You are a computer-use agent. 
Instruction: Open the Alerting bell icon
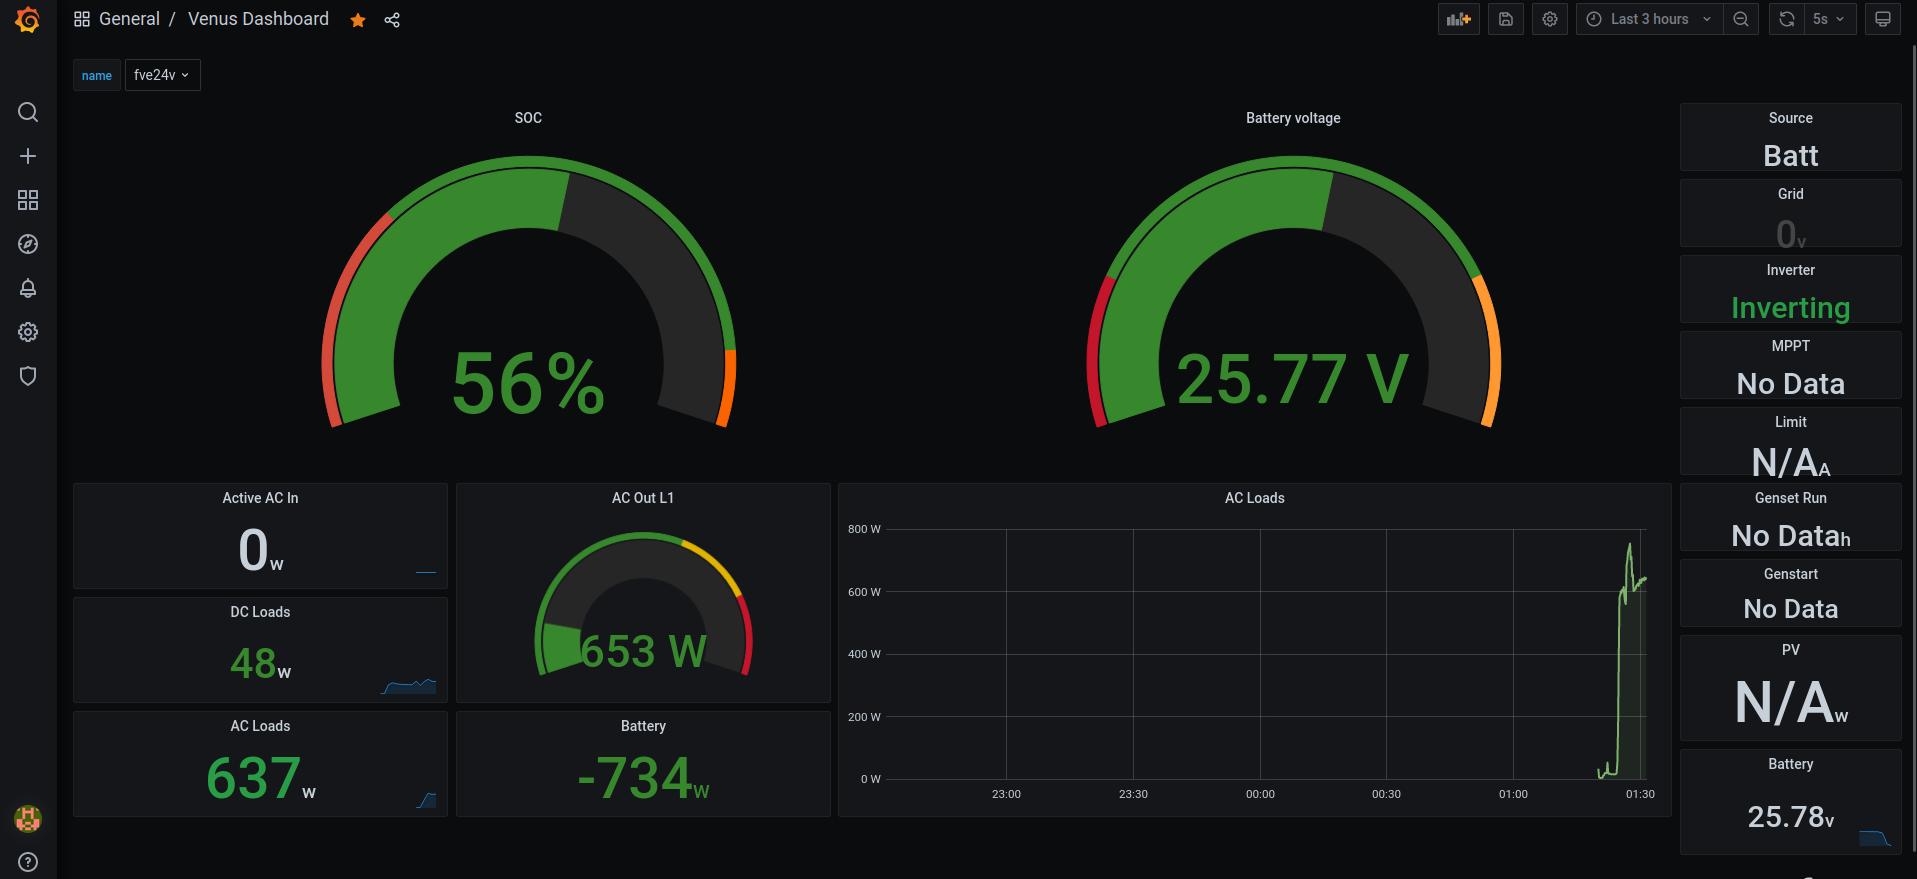[x=28, y=288]
